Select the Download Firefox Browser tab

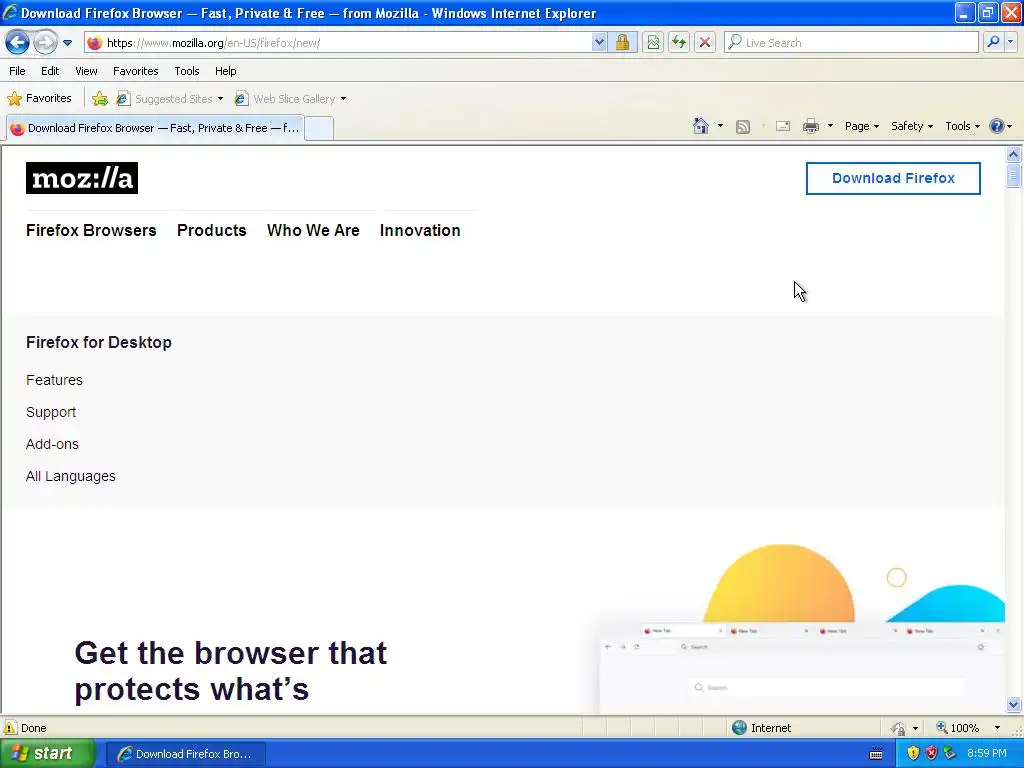155,128
